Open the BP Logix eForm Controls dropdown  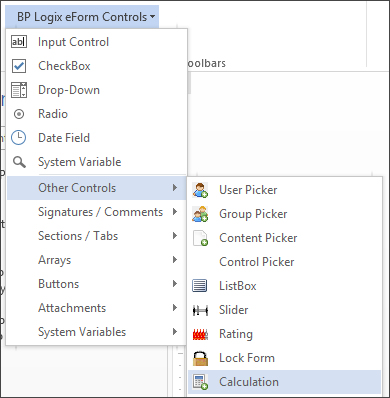click(82, 17)
